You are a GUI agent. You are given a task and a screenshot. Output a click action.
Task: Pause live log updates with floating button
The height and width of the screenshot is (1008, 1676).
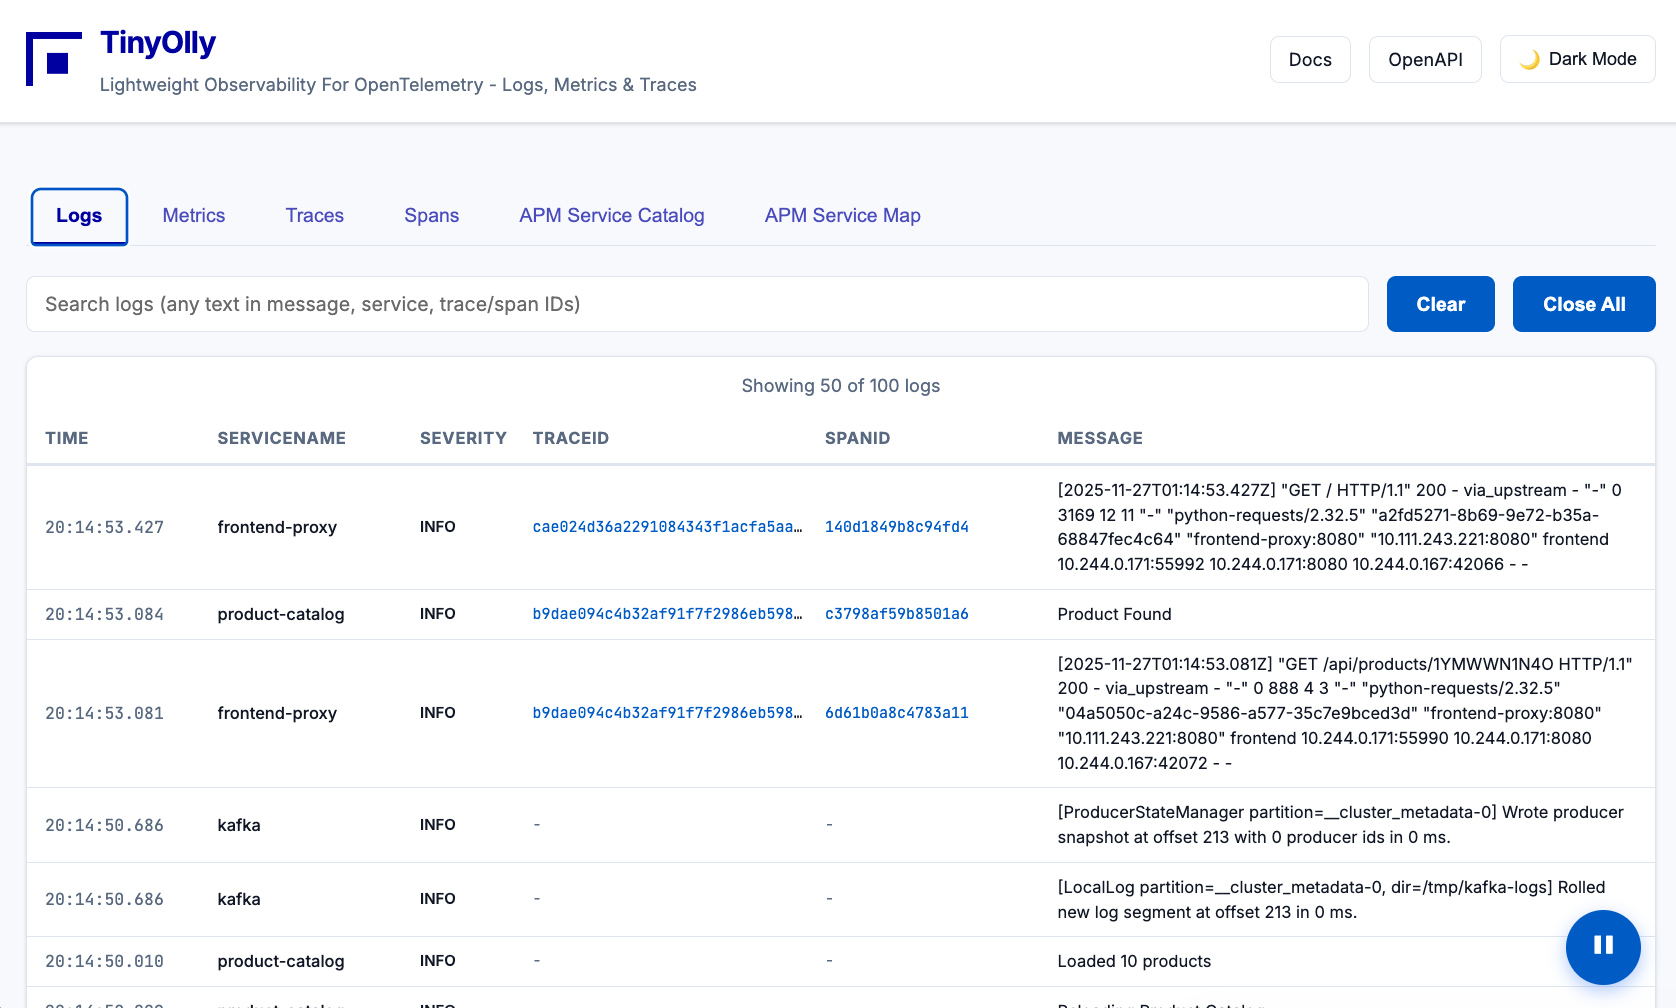point(1603,946)
